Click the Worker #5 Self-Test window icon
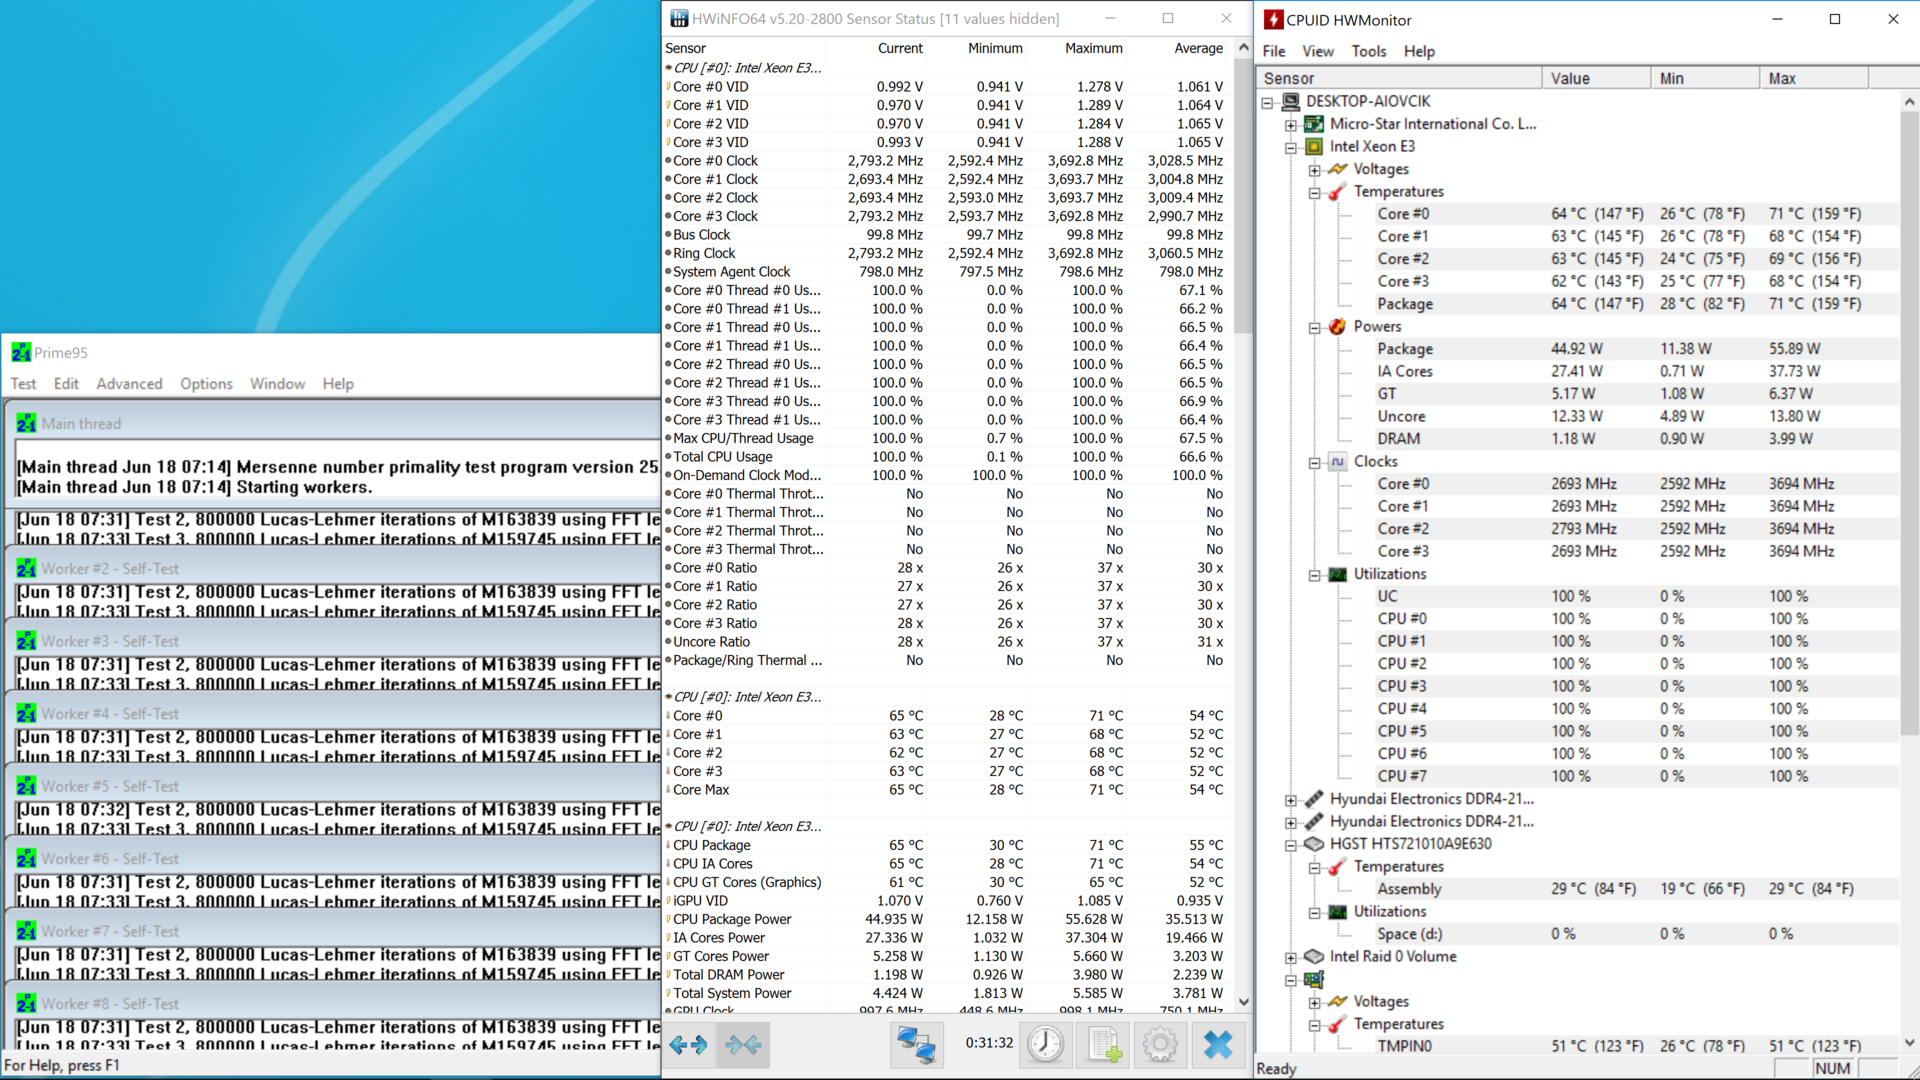 (26, 786)
